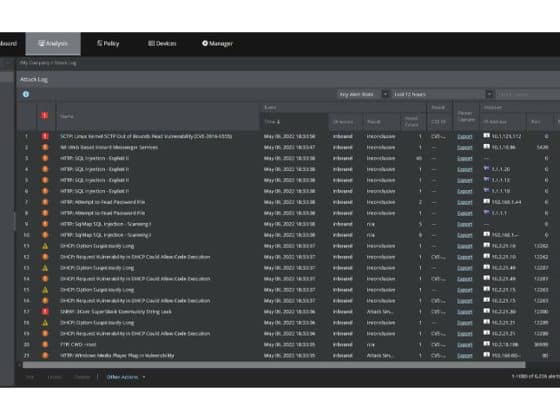Click the host icon beside 10.1.124.112

pyautogui.click(x=486, y=136)
